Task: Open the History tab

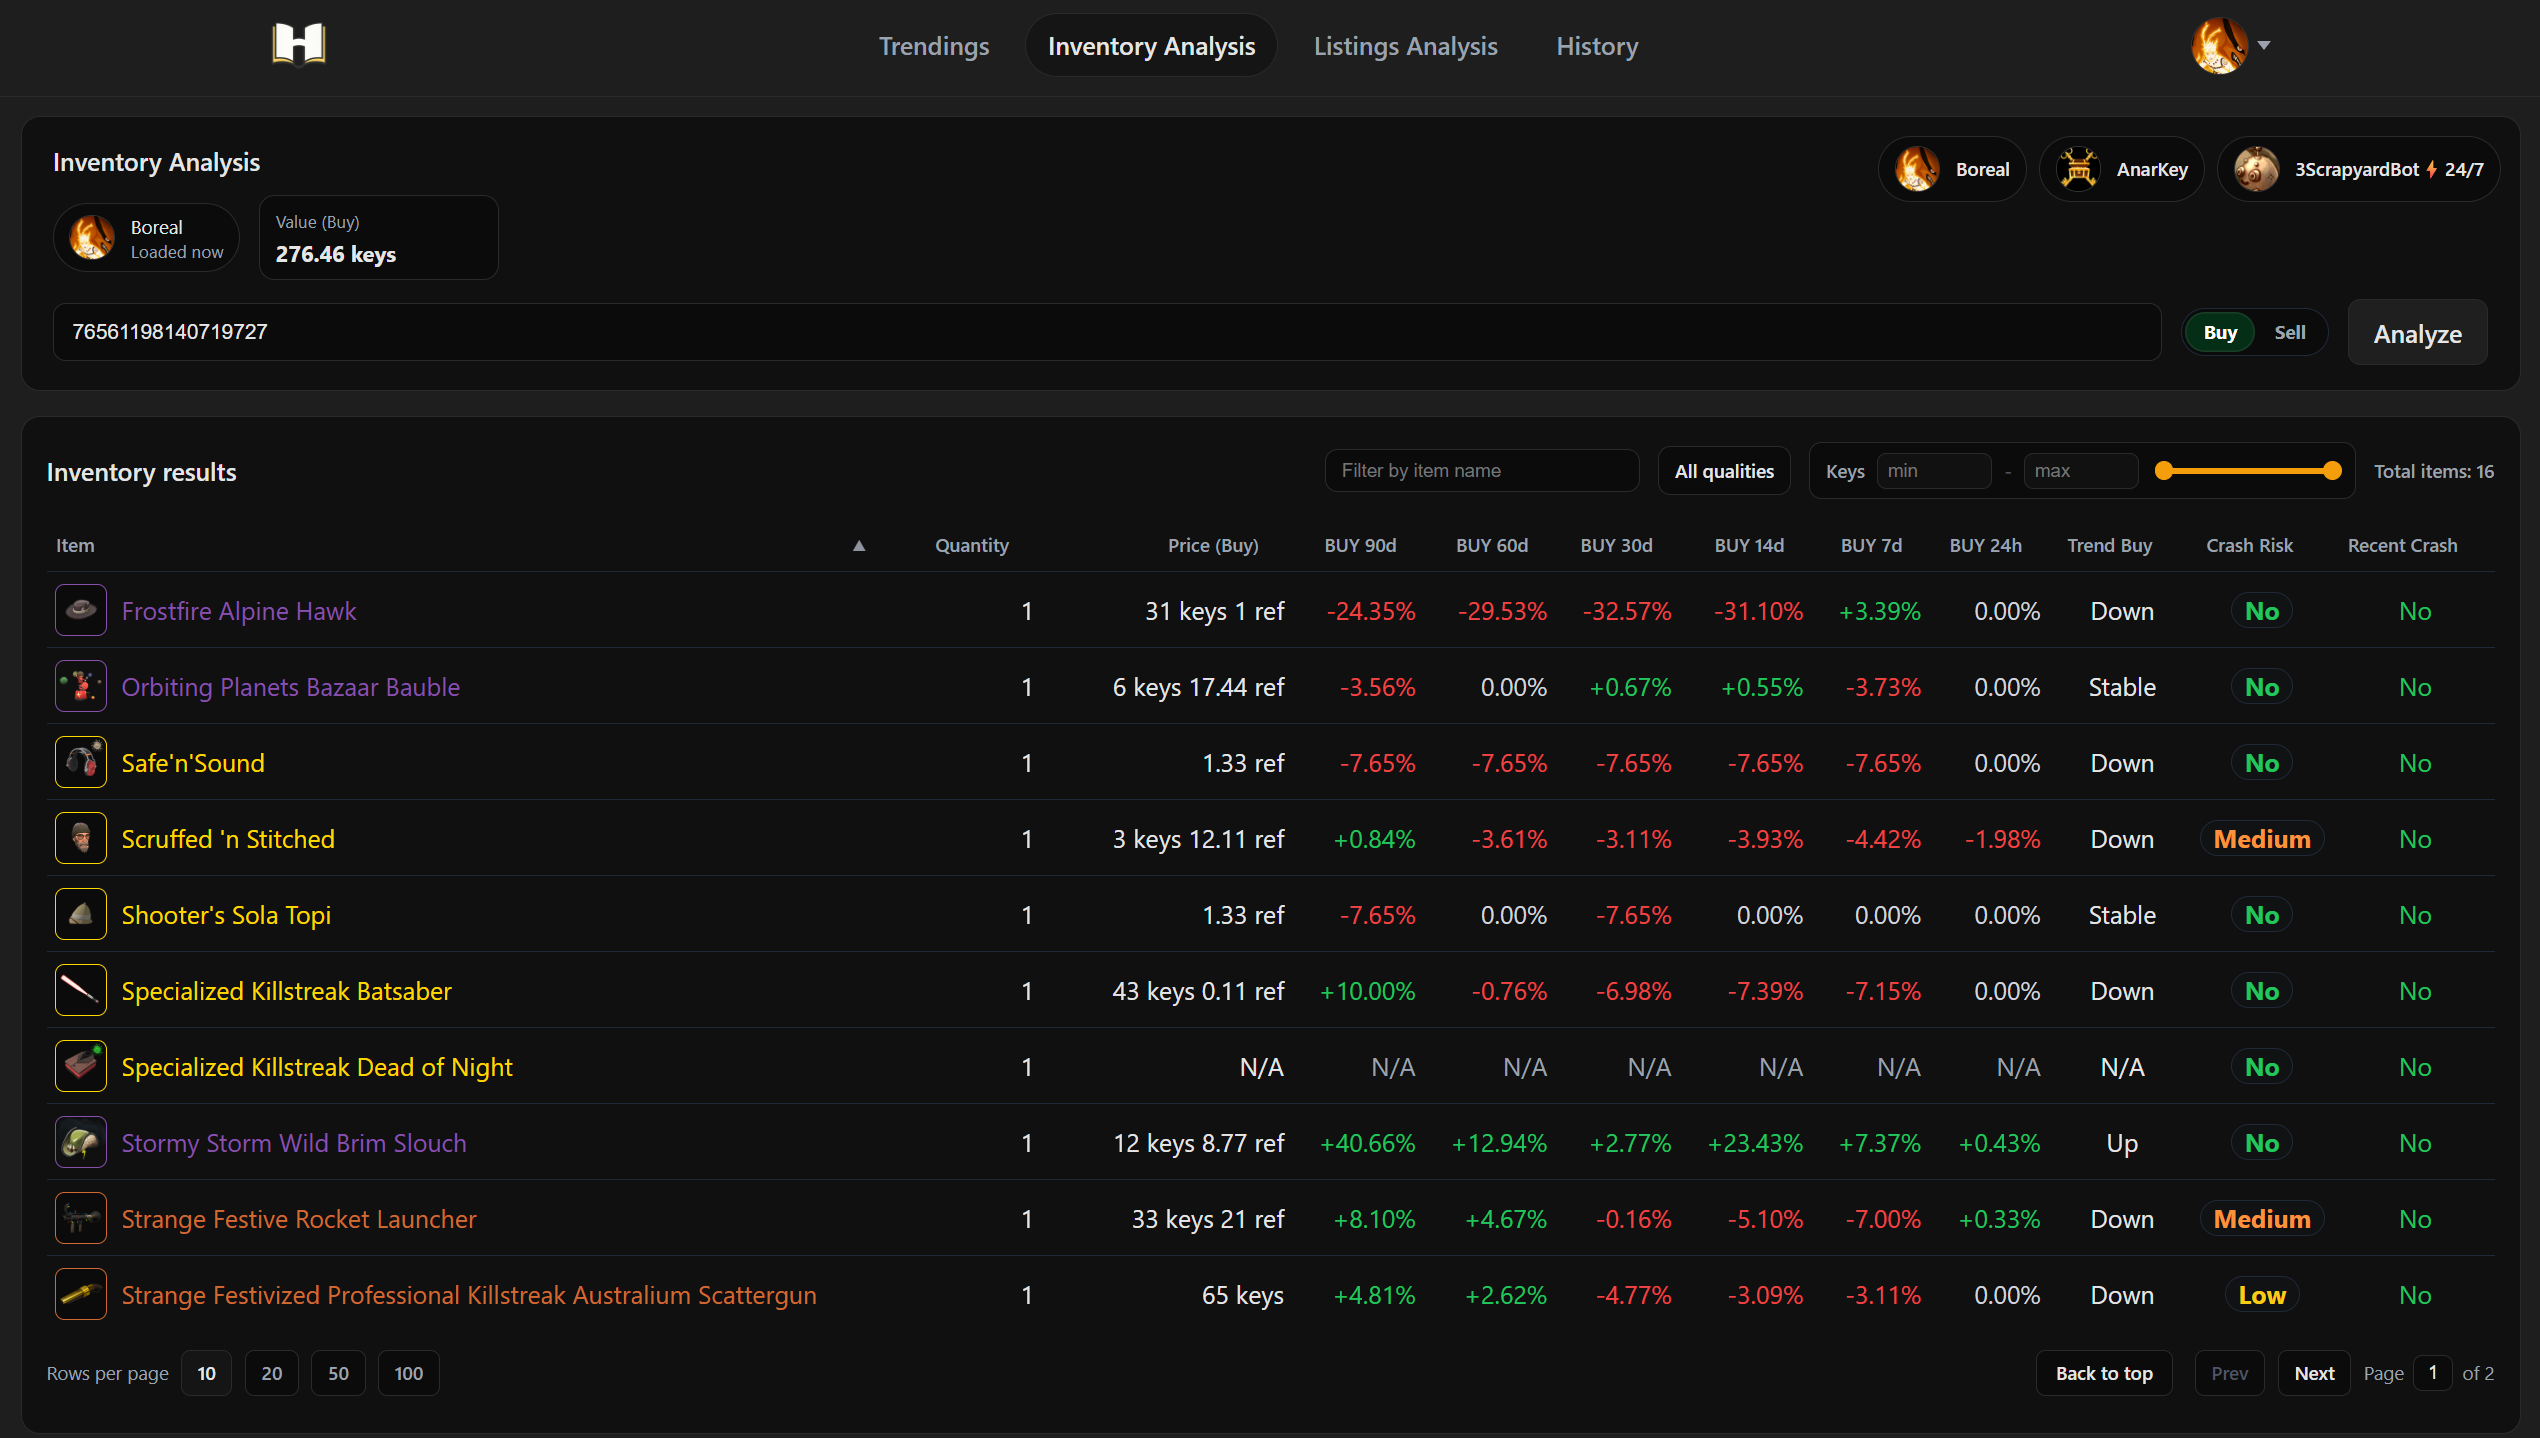Action: click(1597, 46)
